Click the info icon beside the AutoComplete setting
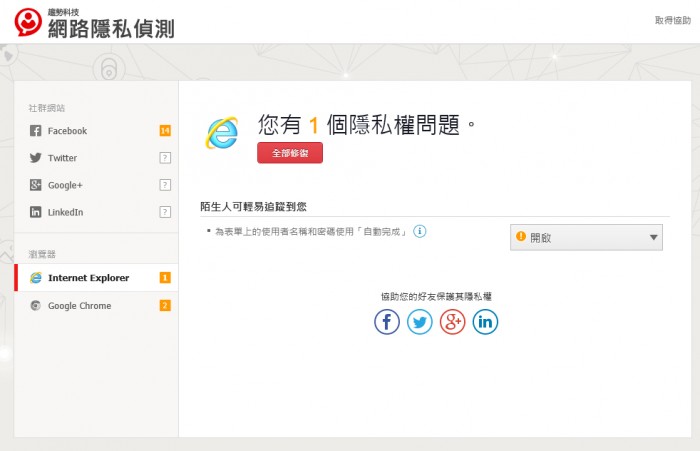Viewport: 700px width, 451px height. coord(421,231)
